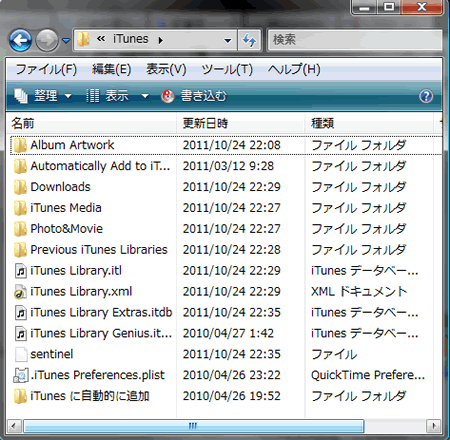Click the scrollbar left arrow

tap(14, 426)
